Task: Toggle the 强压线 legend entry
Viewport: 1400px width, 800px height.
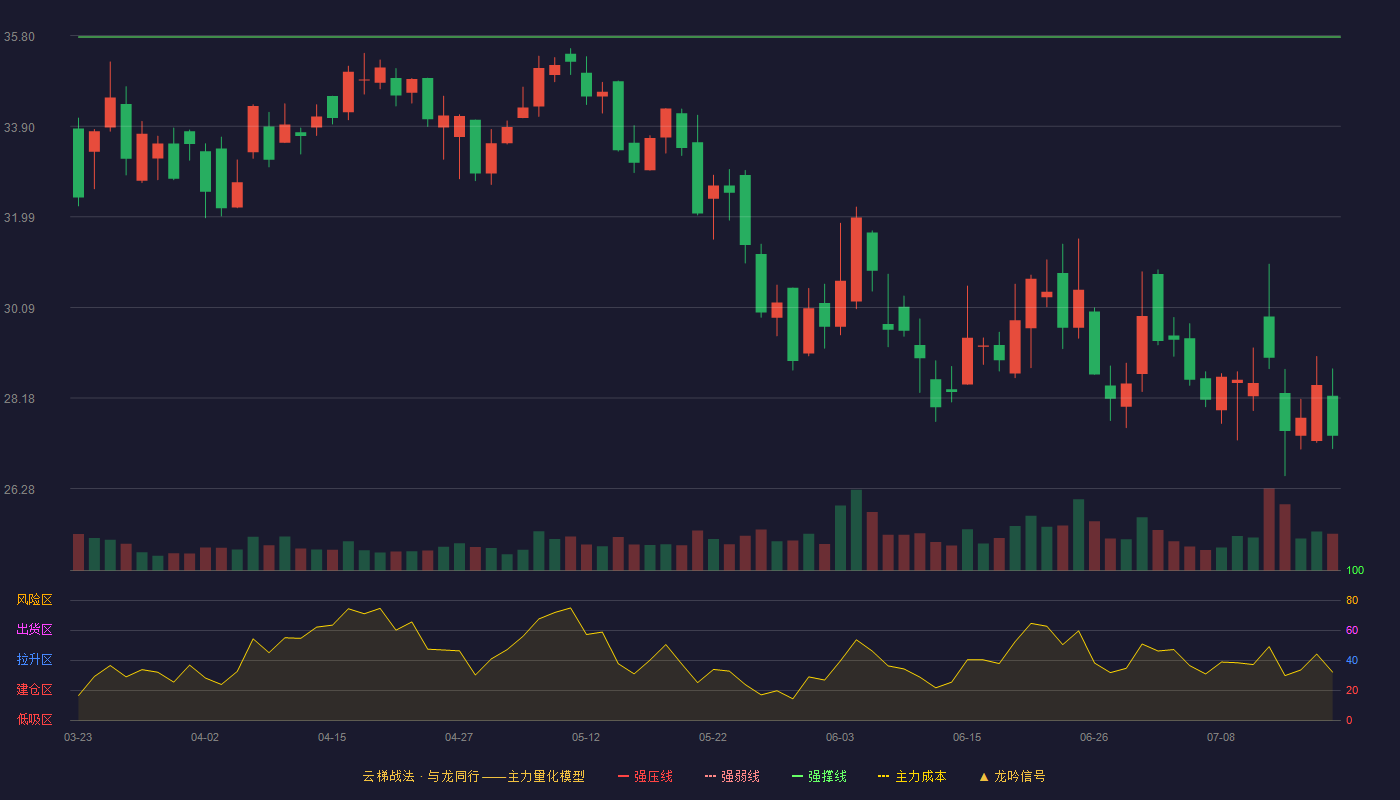Action: click(645, 776)
